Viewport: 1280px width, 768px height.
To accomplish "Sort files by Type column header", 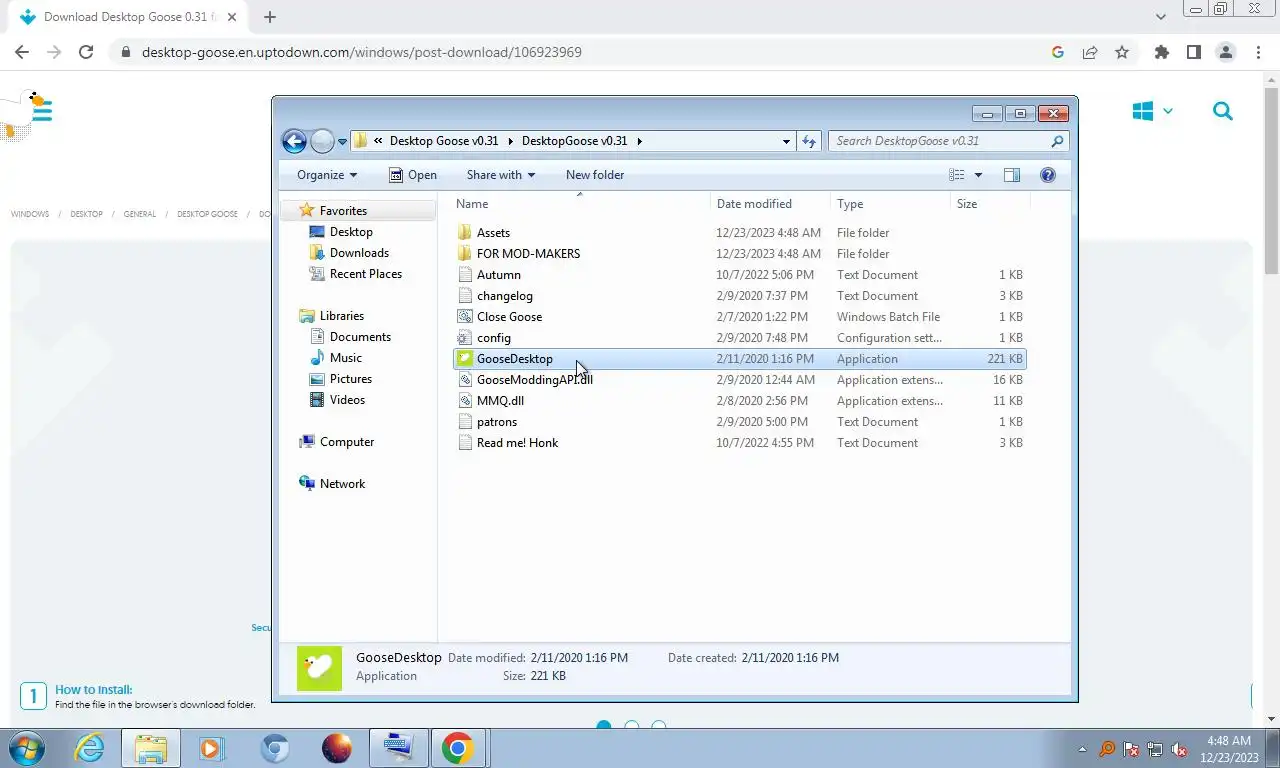I will (x=890, y=204).
